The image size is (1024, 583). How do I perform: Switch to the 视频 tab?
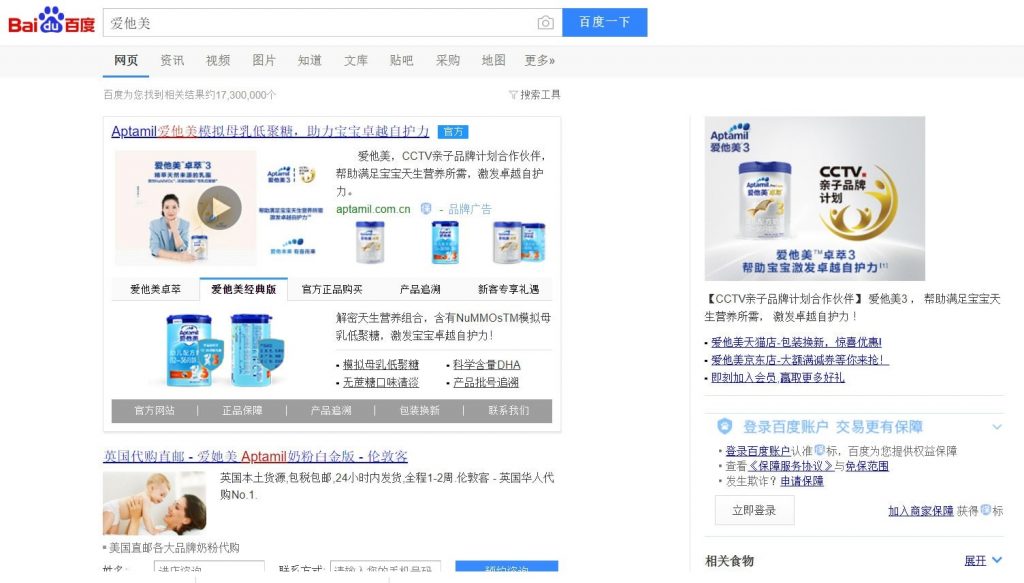[218, 60]
